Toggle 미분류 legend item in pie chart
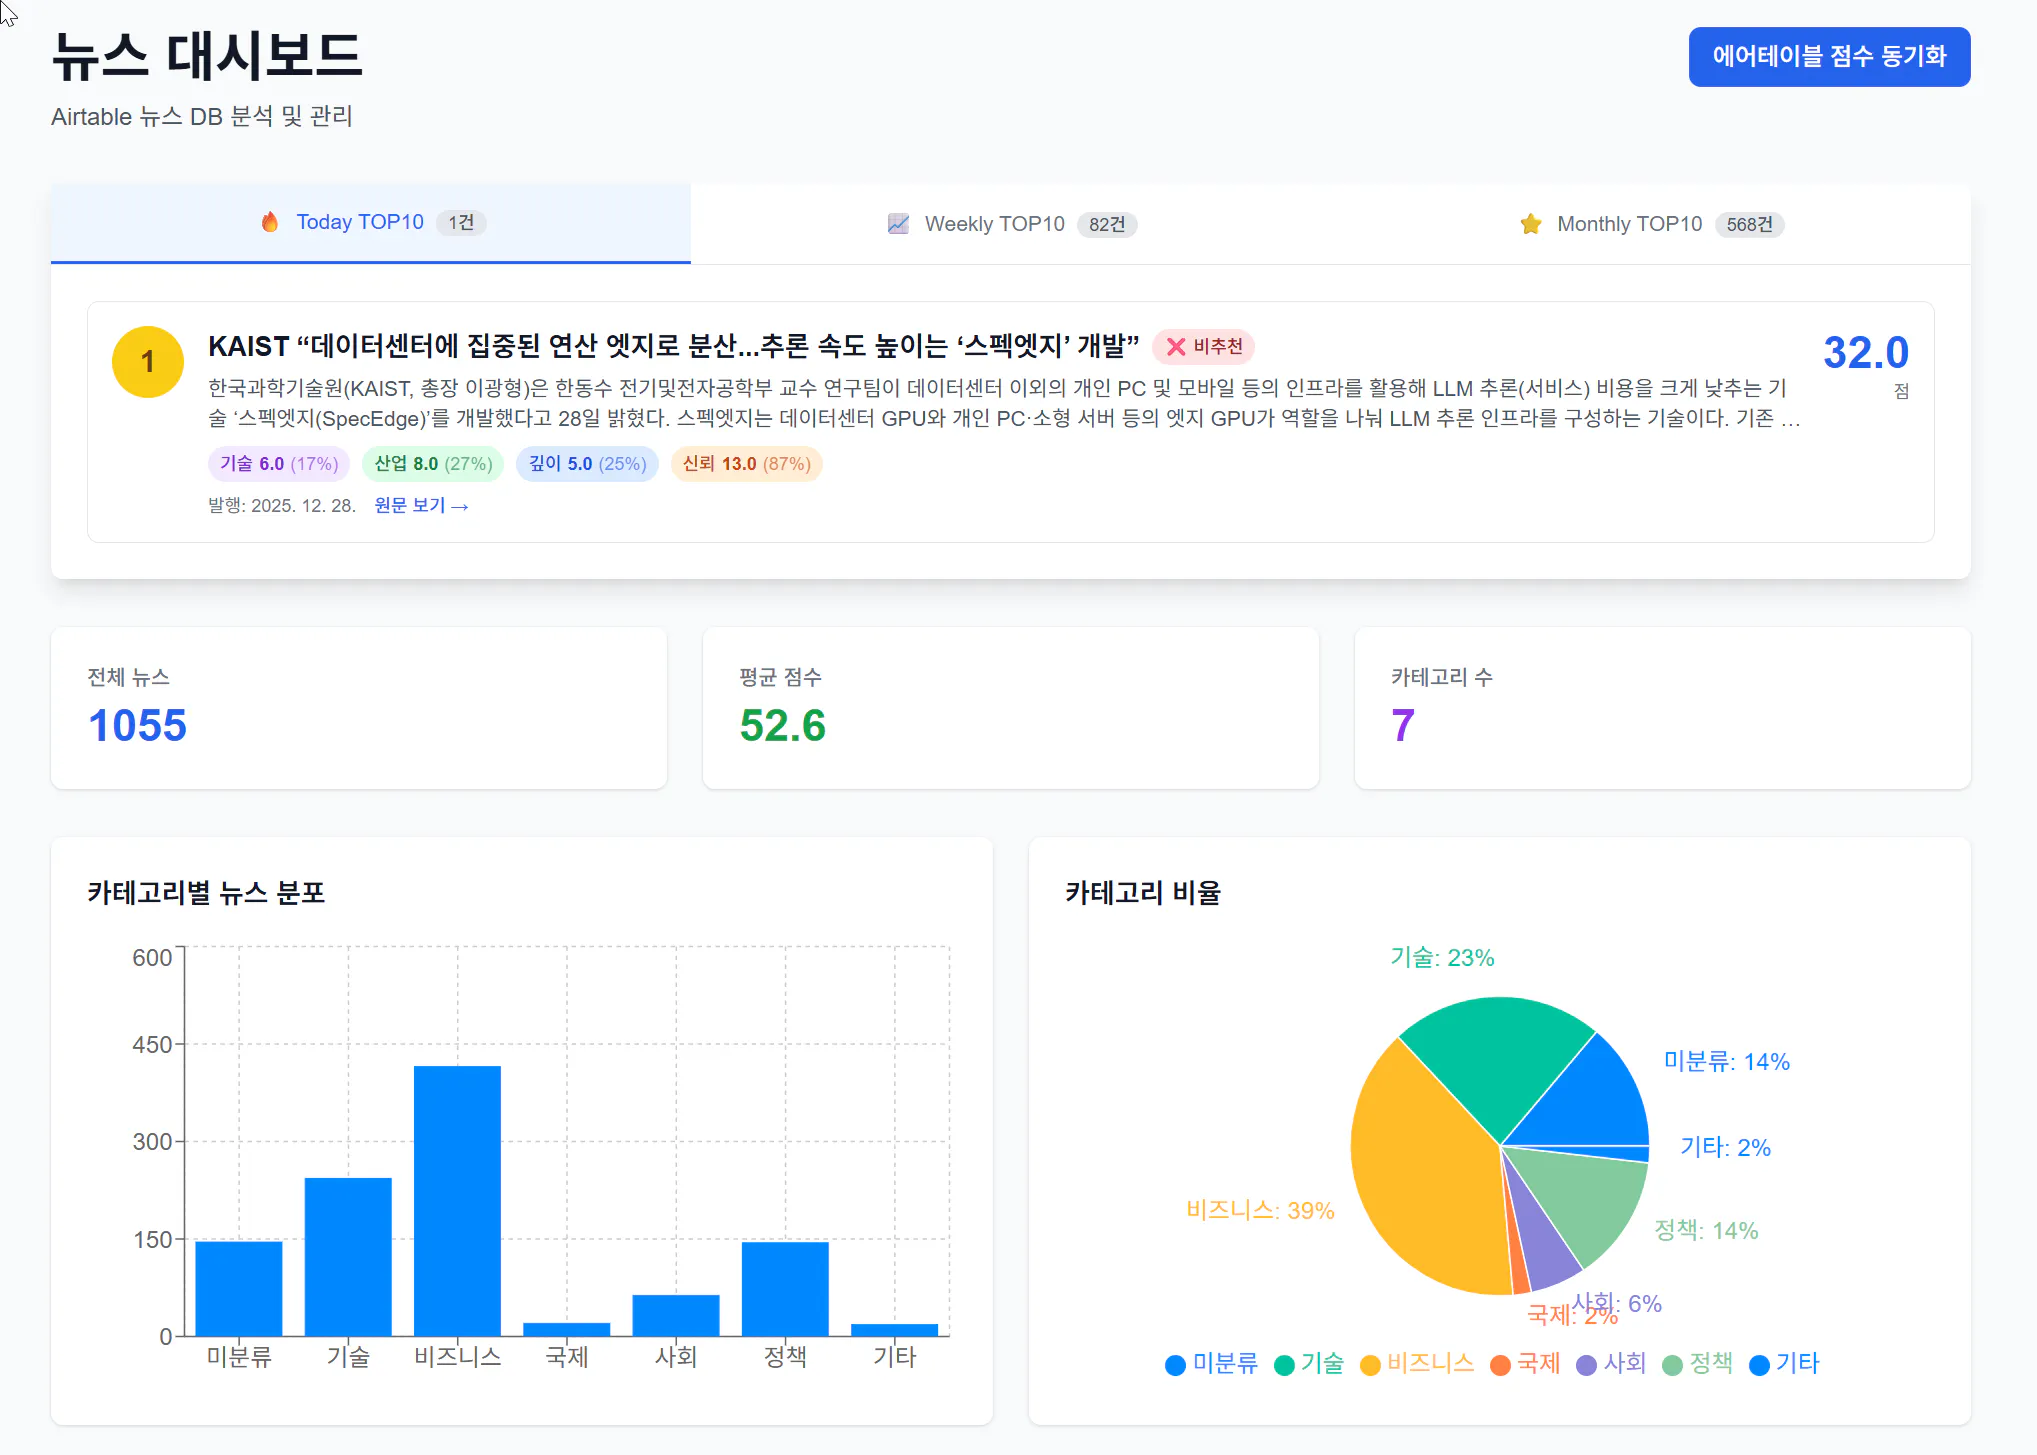The image size is (2037, 1455). 1212,1364
